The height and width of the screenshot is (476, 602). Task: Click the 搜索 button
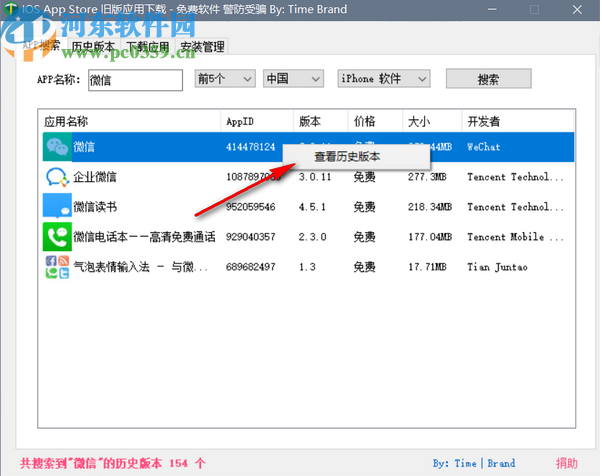tap(488, 79)
